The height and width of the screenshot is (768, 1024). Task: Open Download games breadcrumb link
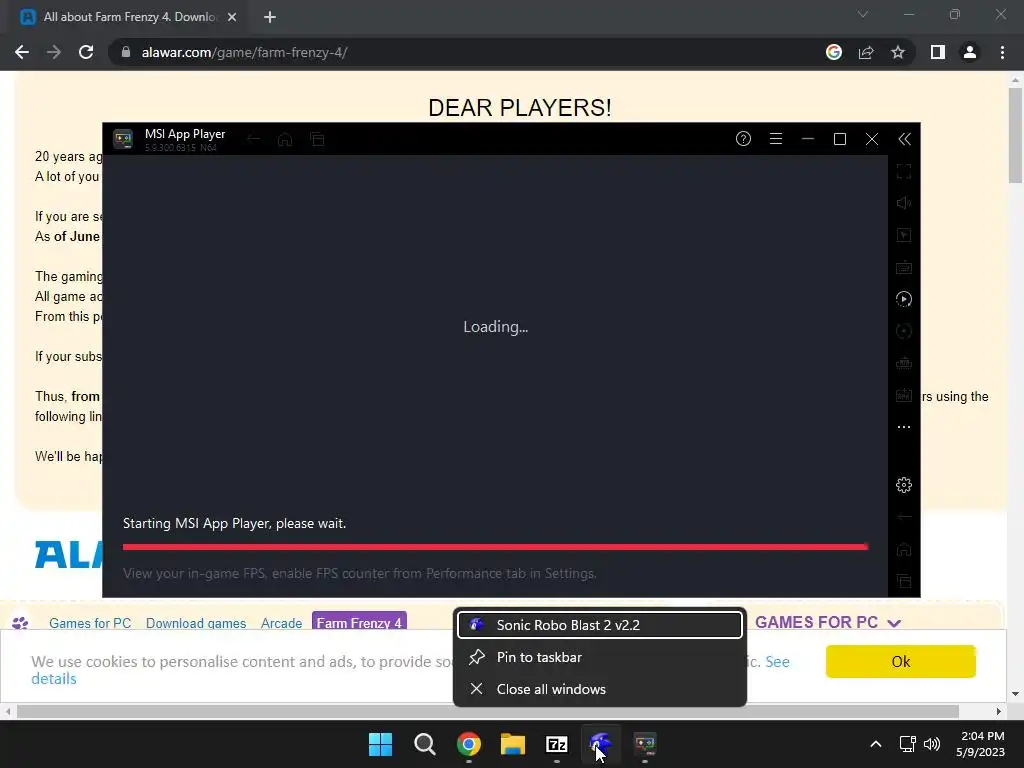pos(196,623)
